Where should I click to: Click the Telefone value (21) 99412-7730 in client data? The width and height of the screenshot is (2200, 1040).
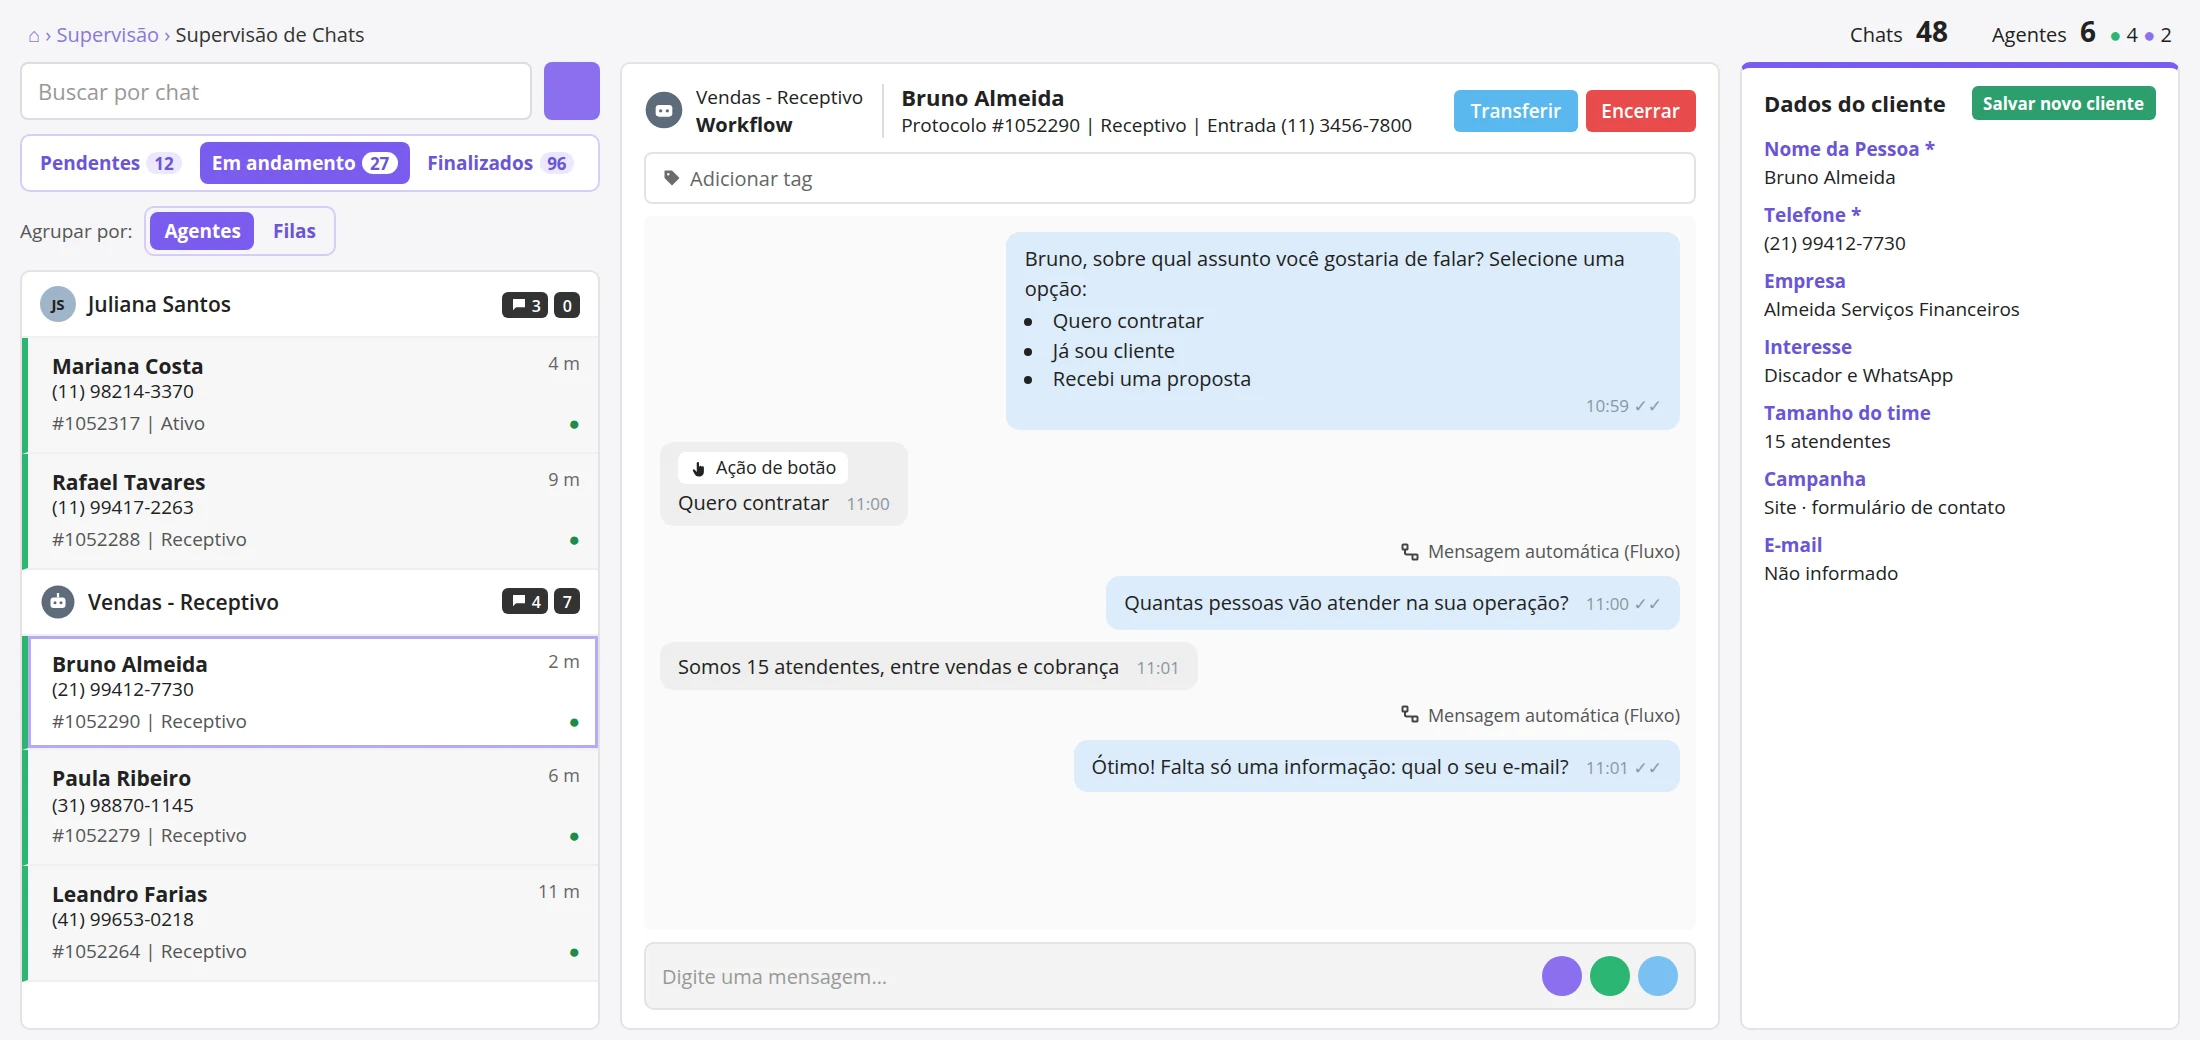(1835, 243)
